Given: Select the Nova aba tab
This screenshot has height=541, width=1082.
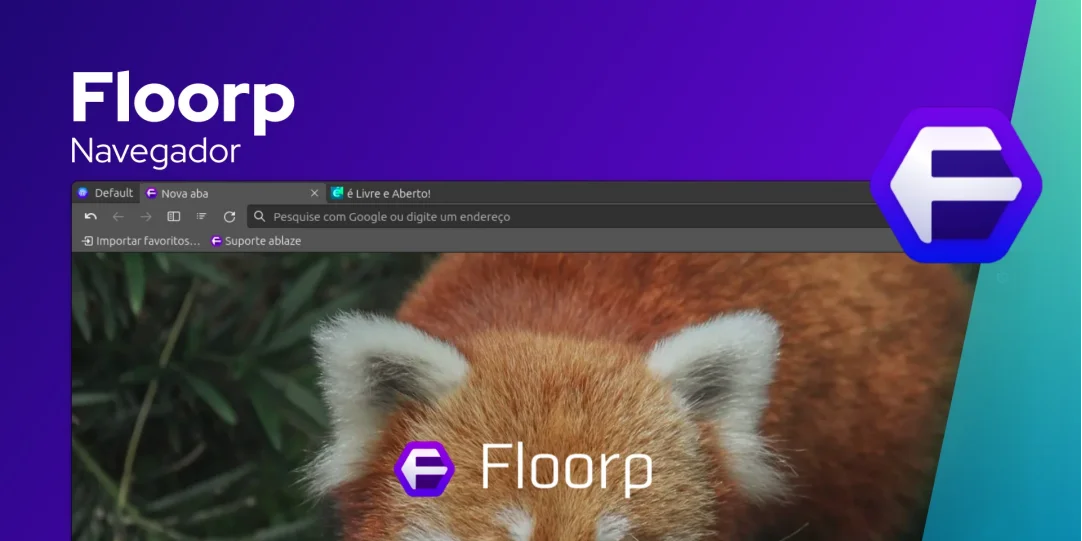Looking at the screenshot, I should tap(233, 193).
